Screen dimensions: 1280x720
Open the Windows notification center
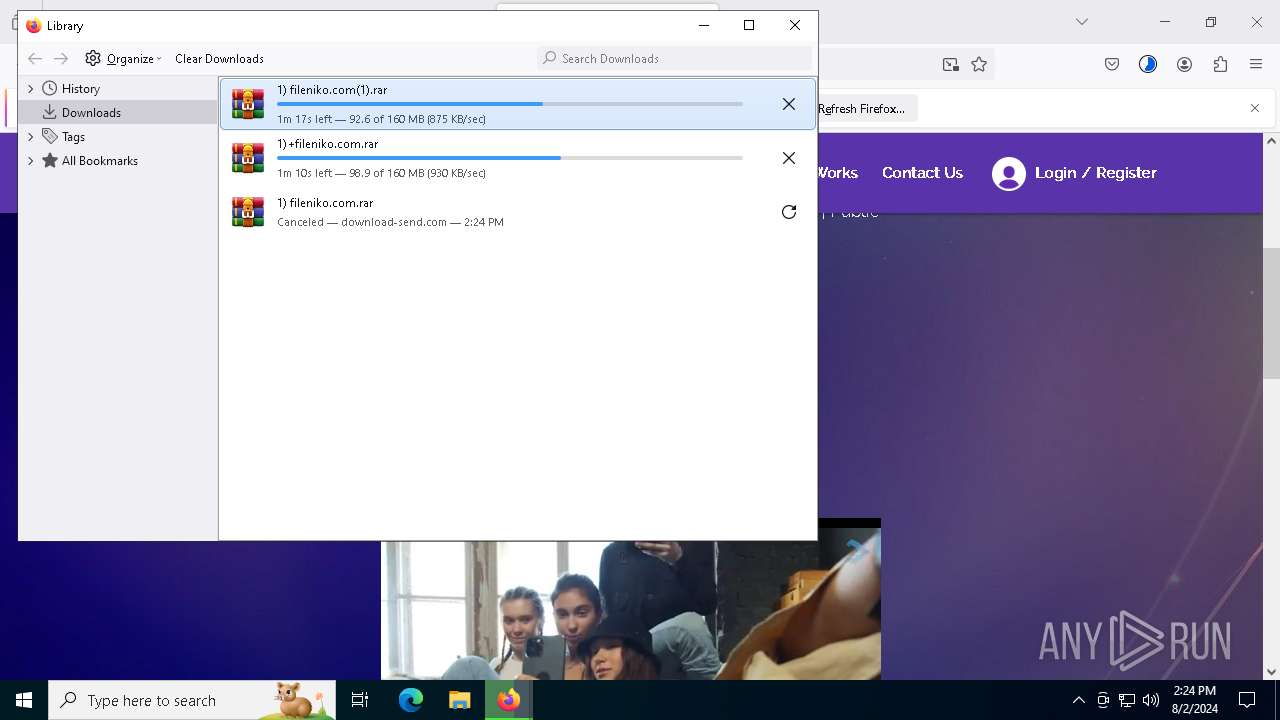[x=1247, y=700]
